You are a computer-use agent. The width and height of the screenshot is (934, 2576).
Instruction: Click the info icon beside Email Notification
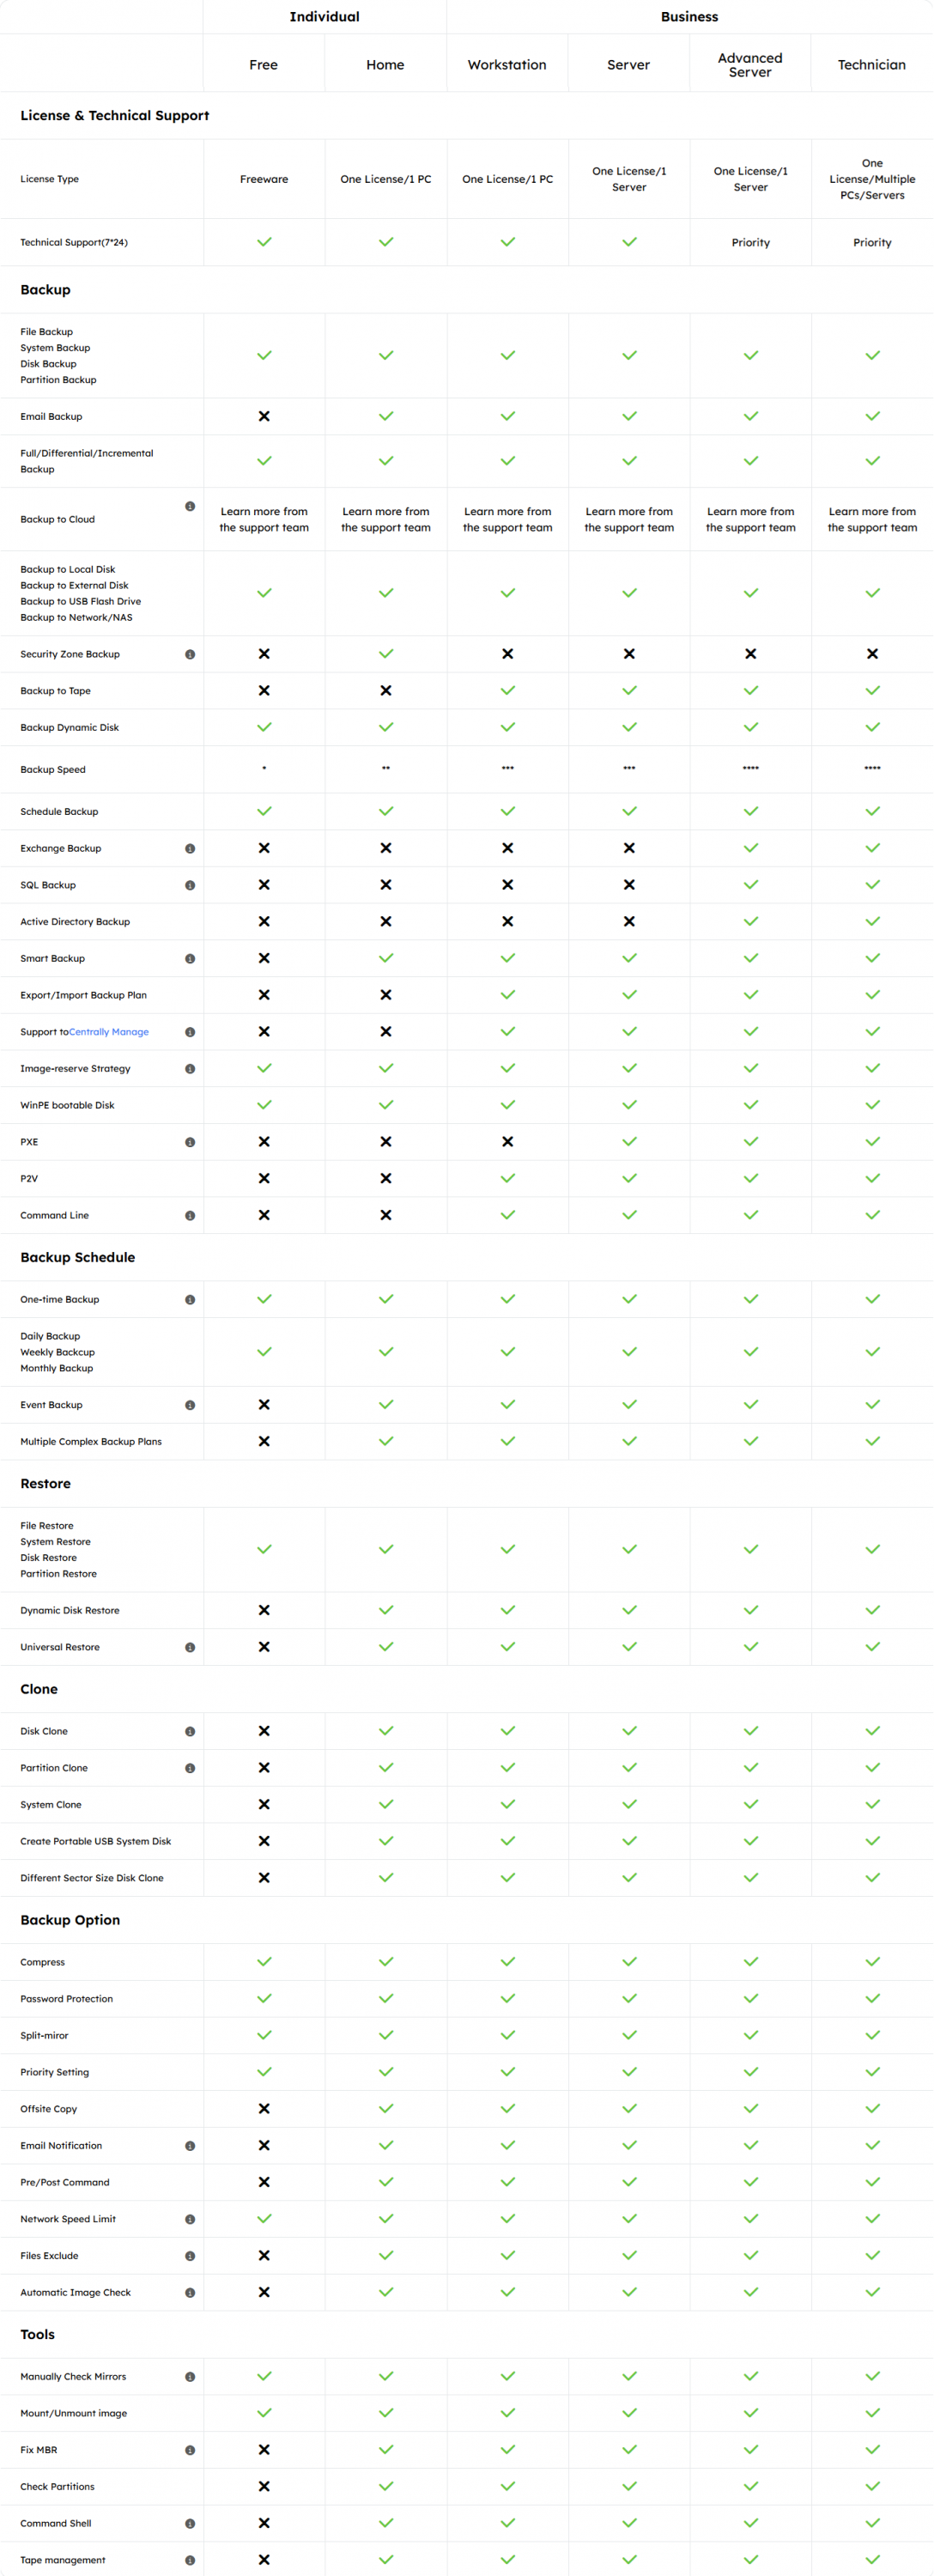(x=190, y=2145)
